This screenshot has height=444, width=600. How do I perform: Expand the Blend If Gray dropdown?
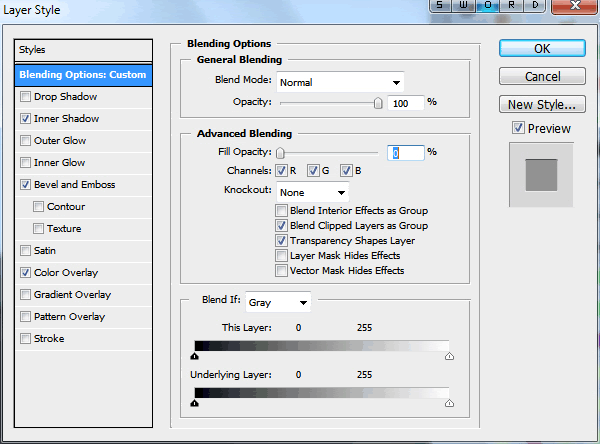[279, 301]
